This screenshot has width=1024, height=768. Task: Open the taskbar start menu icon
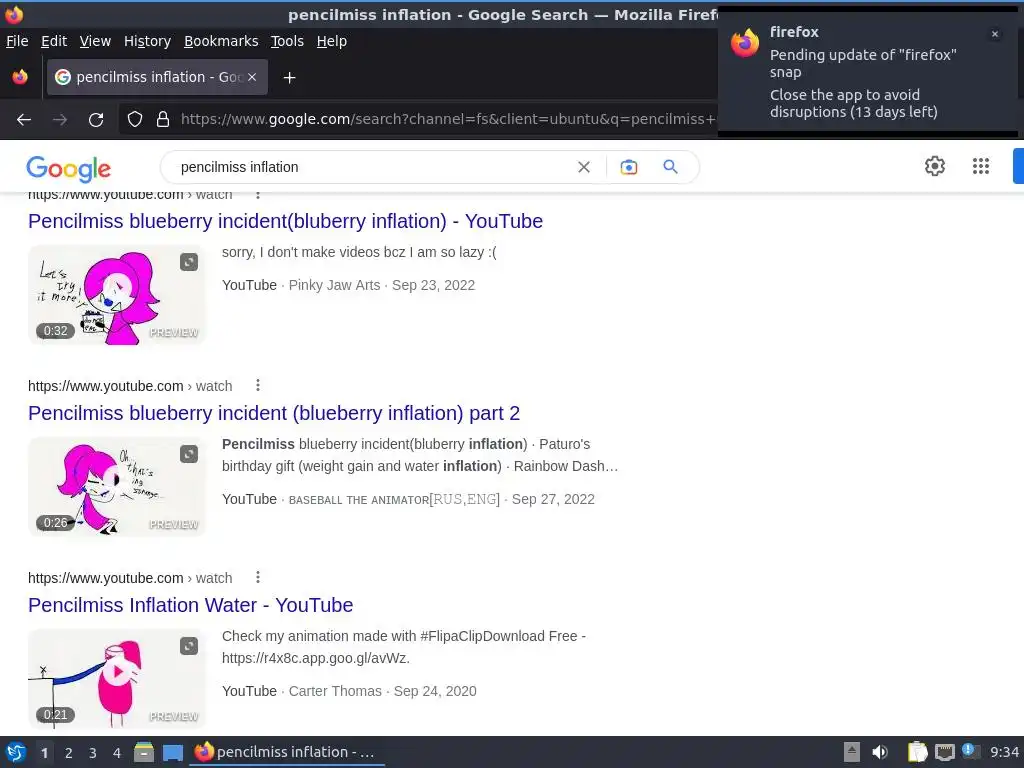click(15, 752)
